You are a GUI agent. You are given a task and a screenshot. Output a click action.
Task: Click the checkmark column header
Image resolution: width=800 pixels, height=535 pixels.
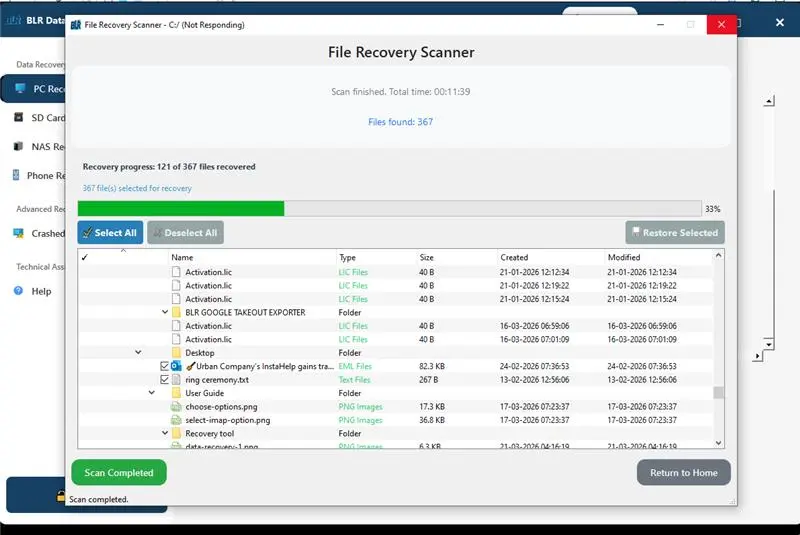tap(85, 258)
